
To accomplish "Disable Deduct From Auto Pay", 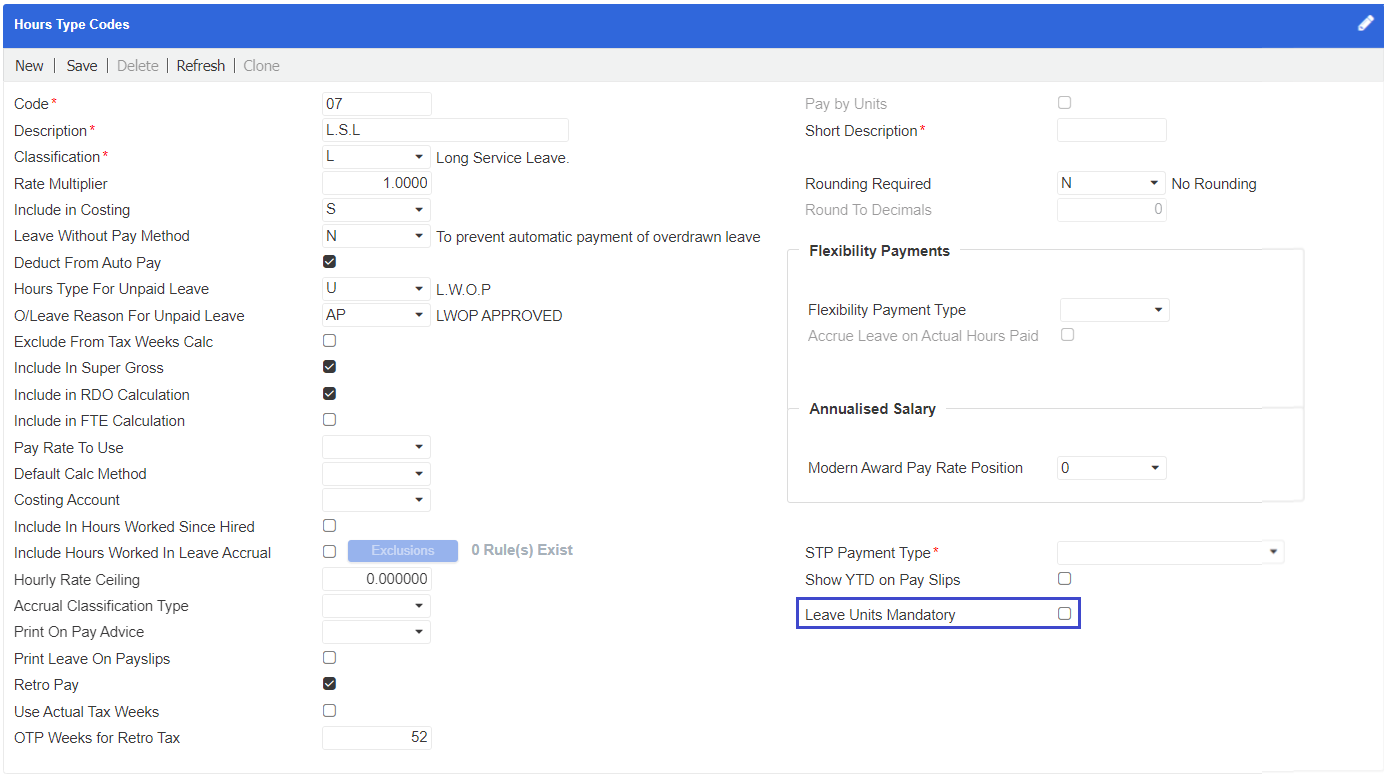I will point(329,261).
